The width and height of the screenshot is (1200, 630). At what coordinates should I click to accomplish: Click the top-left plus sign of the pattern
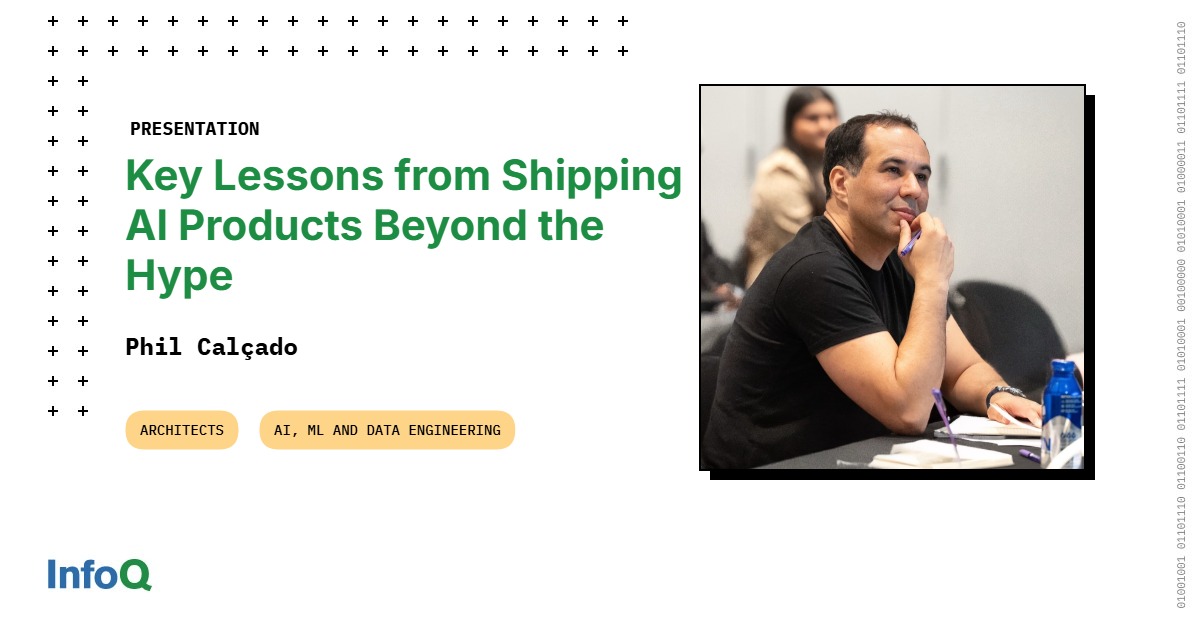coord(53,21)
